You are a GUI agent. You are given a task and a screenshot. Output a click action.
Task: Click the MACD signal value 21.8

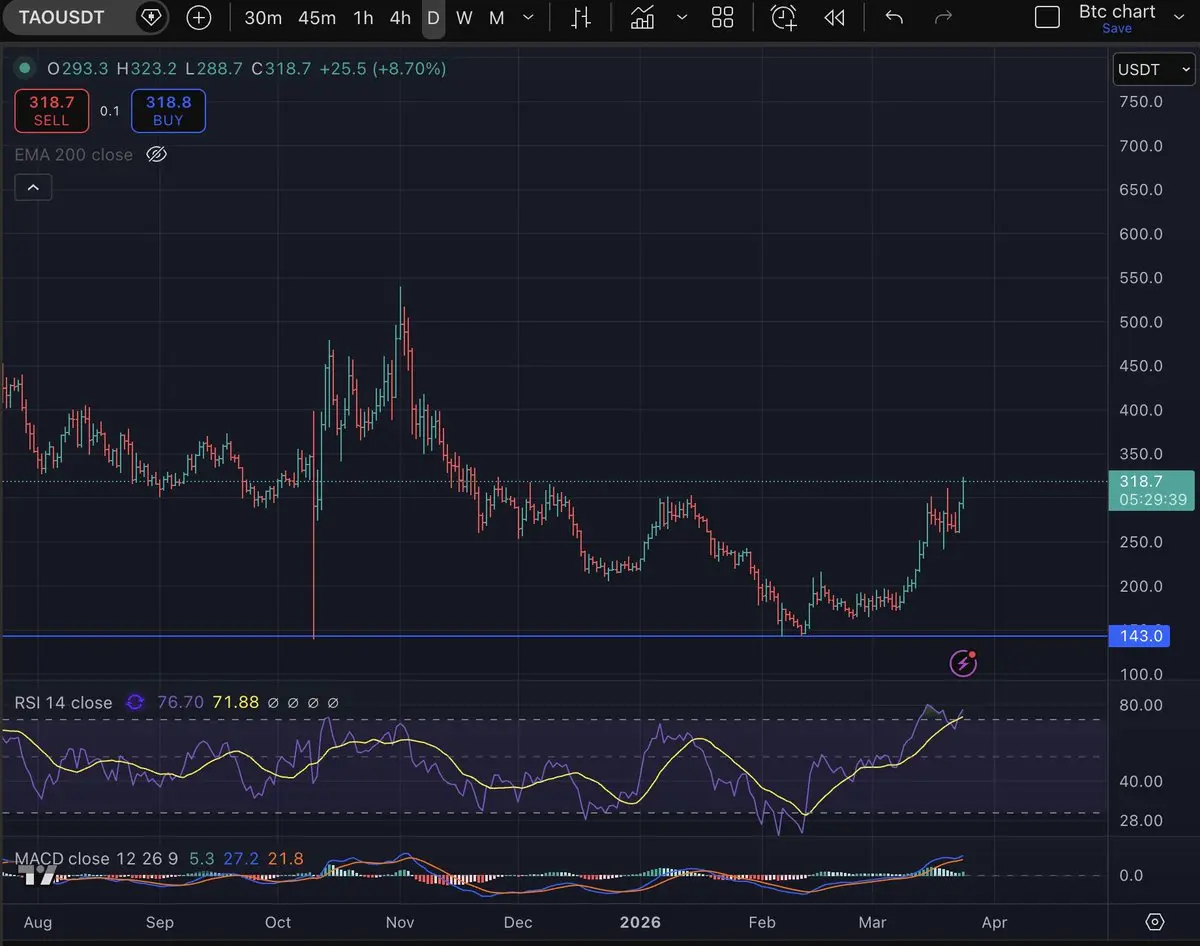click(x=285, y=859)
